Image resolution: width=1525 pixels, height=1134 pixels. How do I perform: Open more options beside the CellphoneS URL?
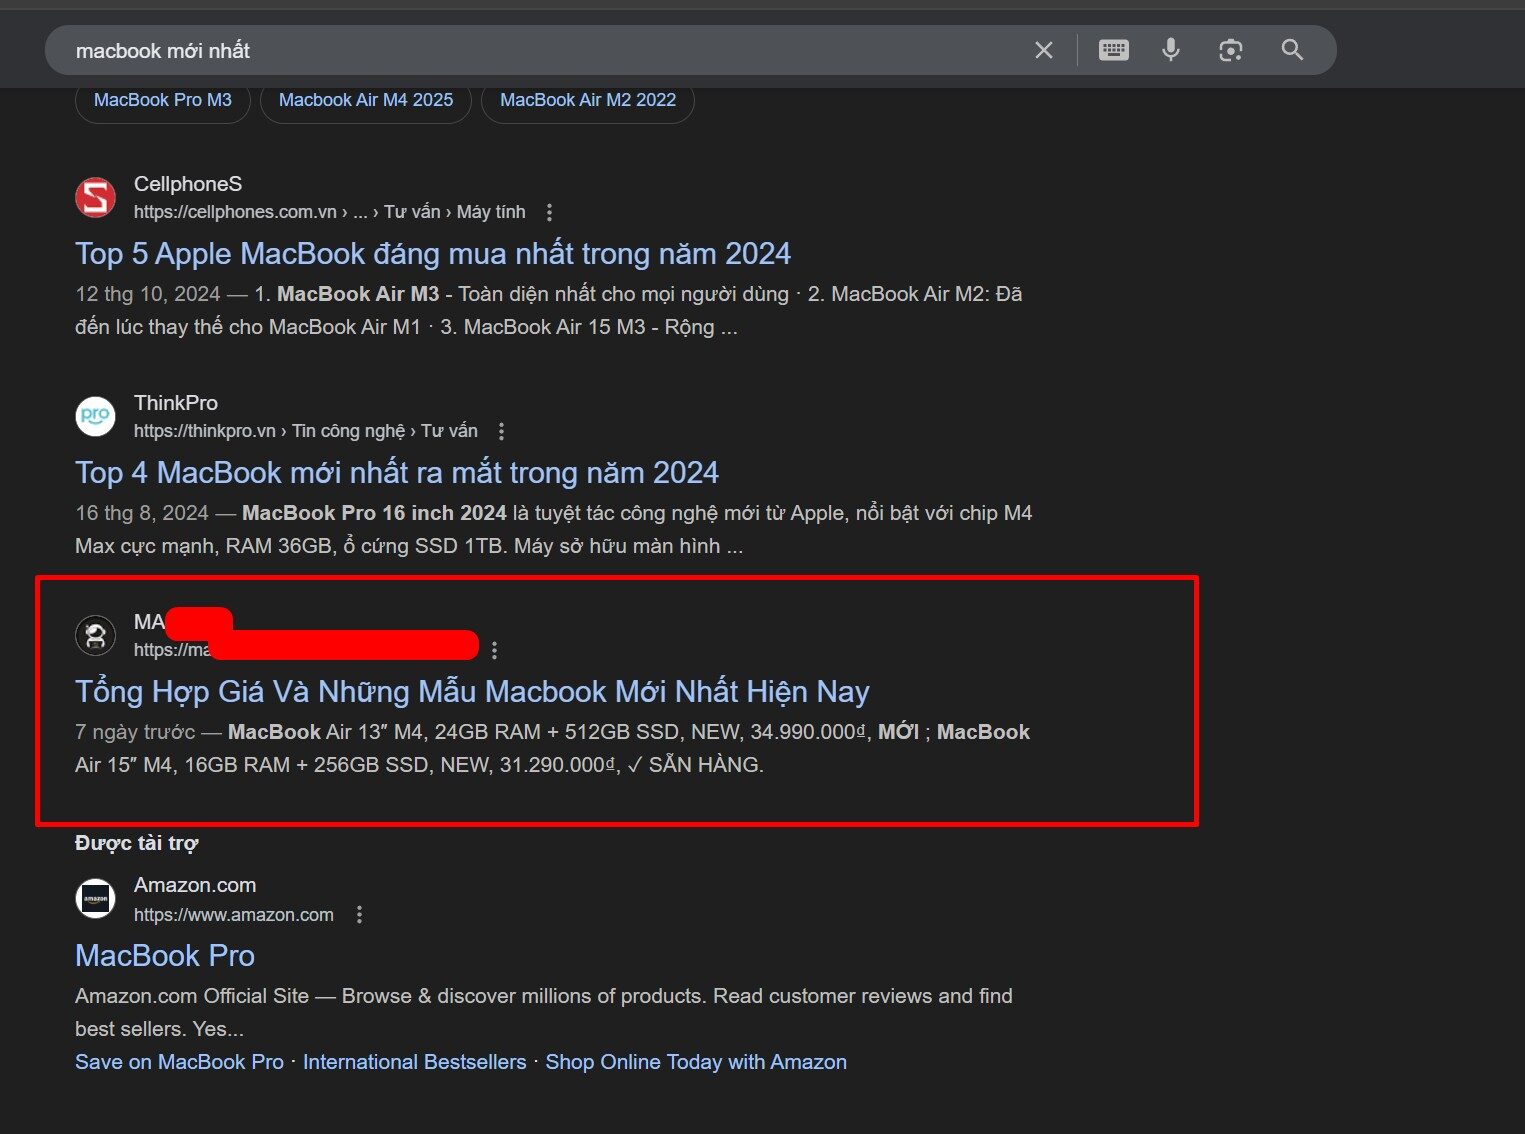pyautogui.click(x=549, y=212)
